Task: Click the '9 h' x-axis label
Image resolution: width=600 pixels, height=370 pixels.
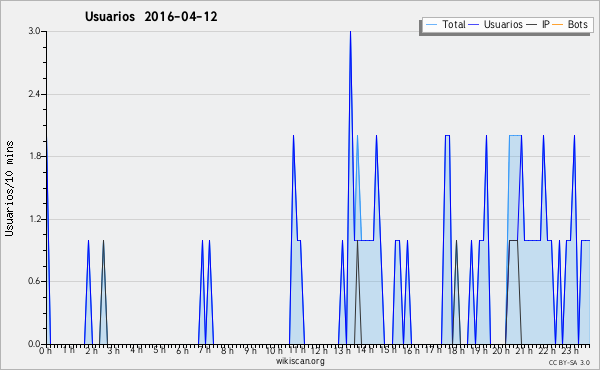Action: click(x=251, y=350)
